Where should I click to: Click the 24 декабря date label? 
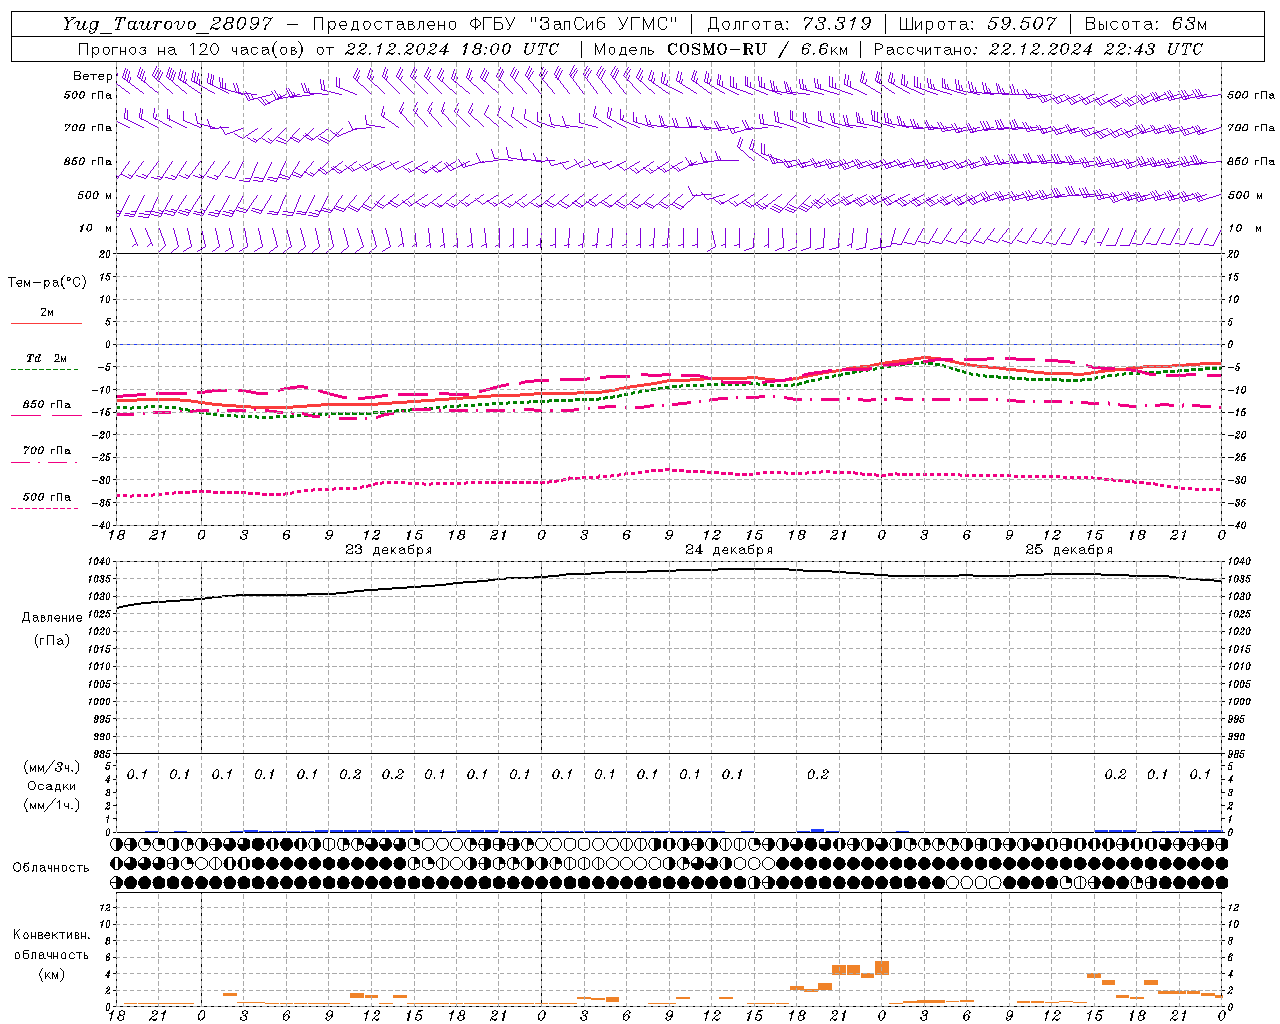pos(729,550)
